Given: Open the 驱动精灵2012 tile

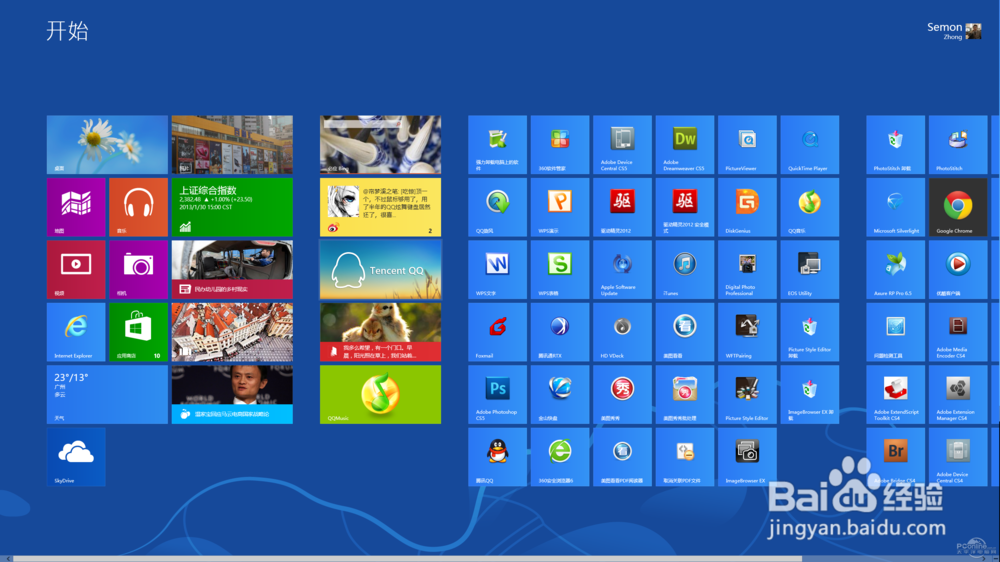Looking at the screenshot, I should 622,207.
